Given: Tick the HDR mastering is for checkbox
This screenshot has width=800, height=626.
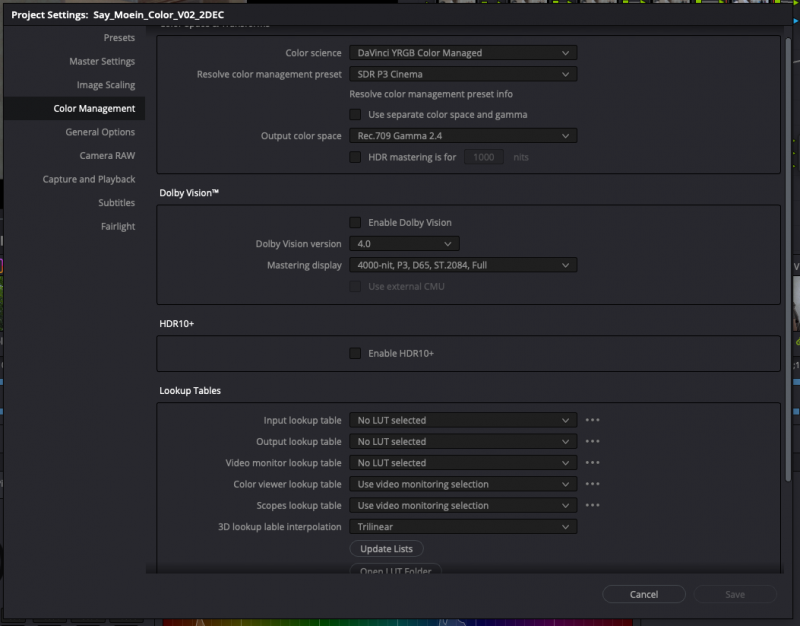Looking at the screenshot, I should point(355,157).
